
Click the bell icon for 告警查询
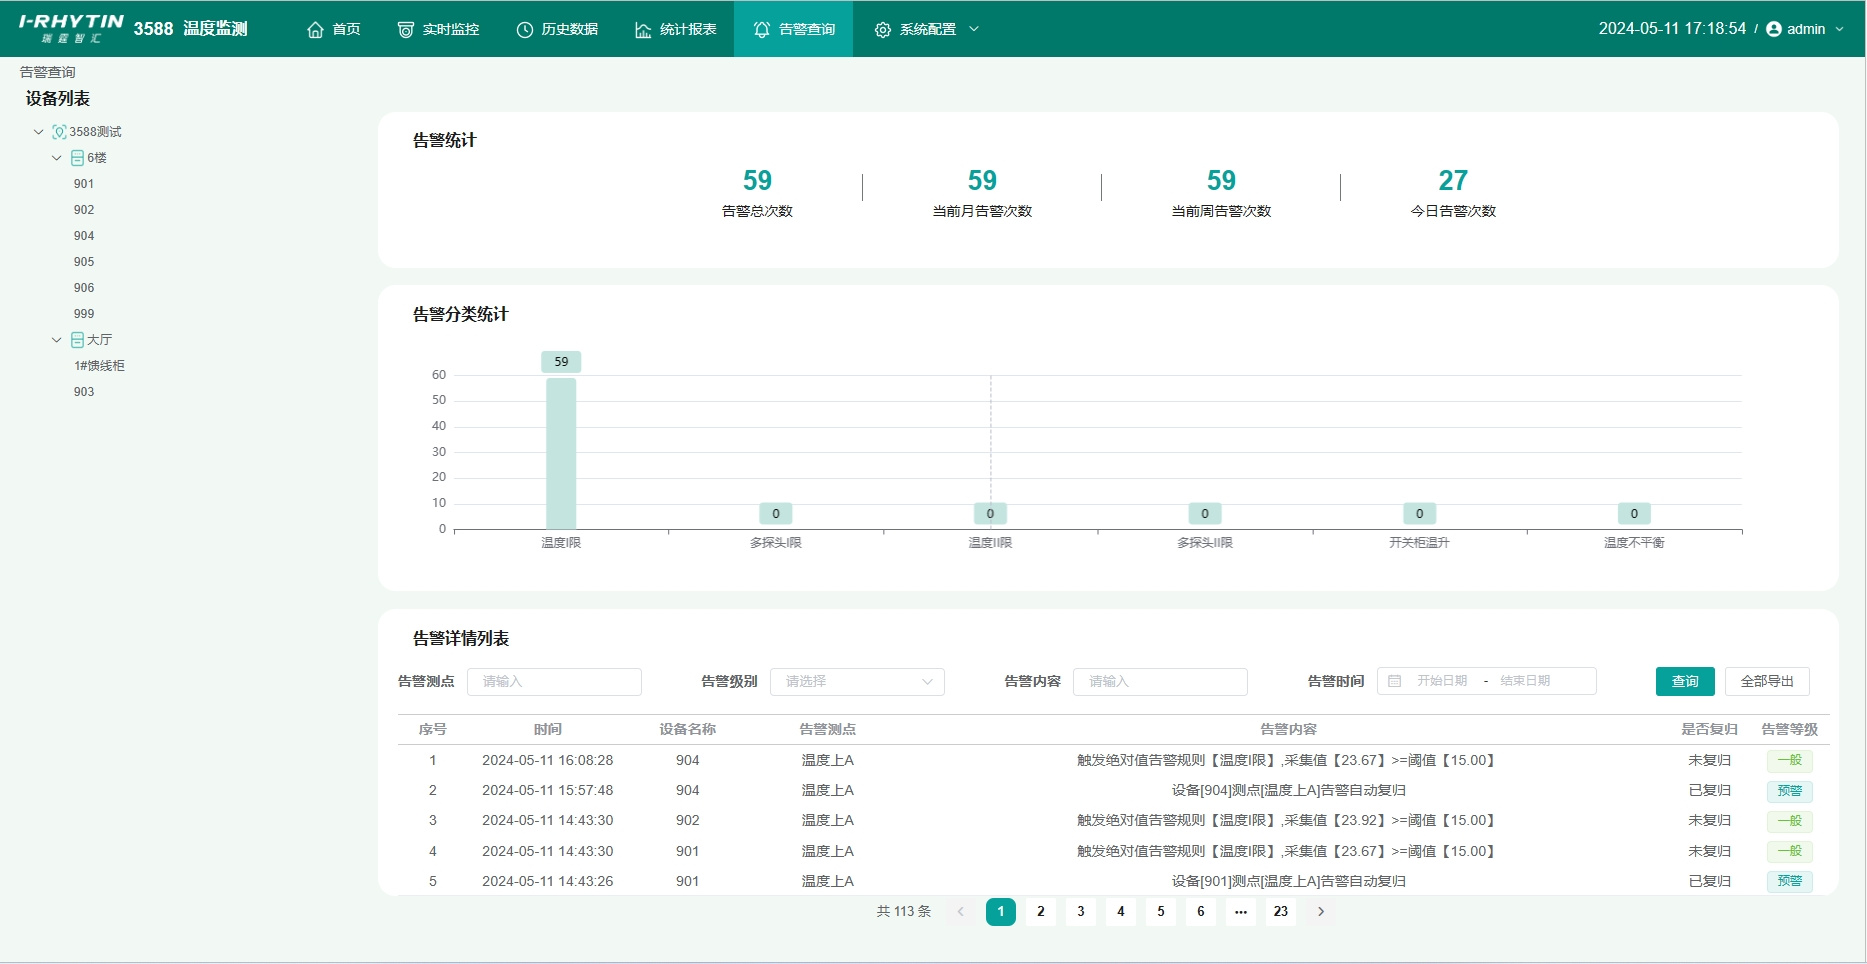point(762,30)
